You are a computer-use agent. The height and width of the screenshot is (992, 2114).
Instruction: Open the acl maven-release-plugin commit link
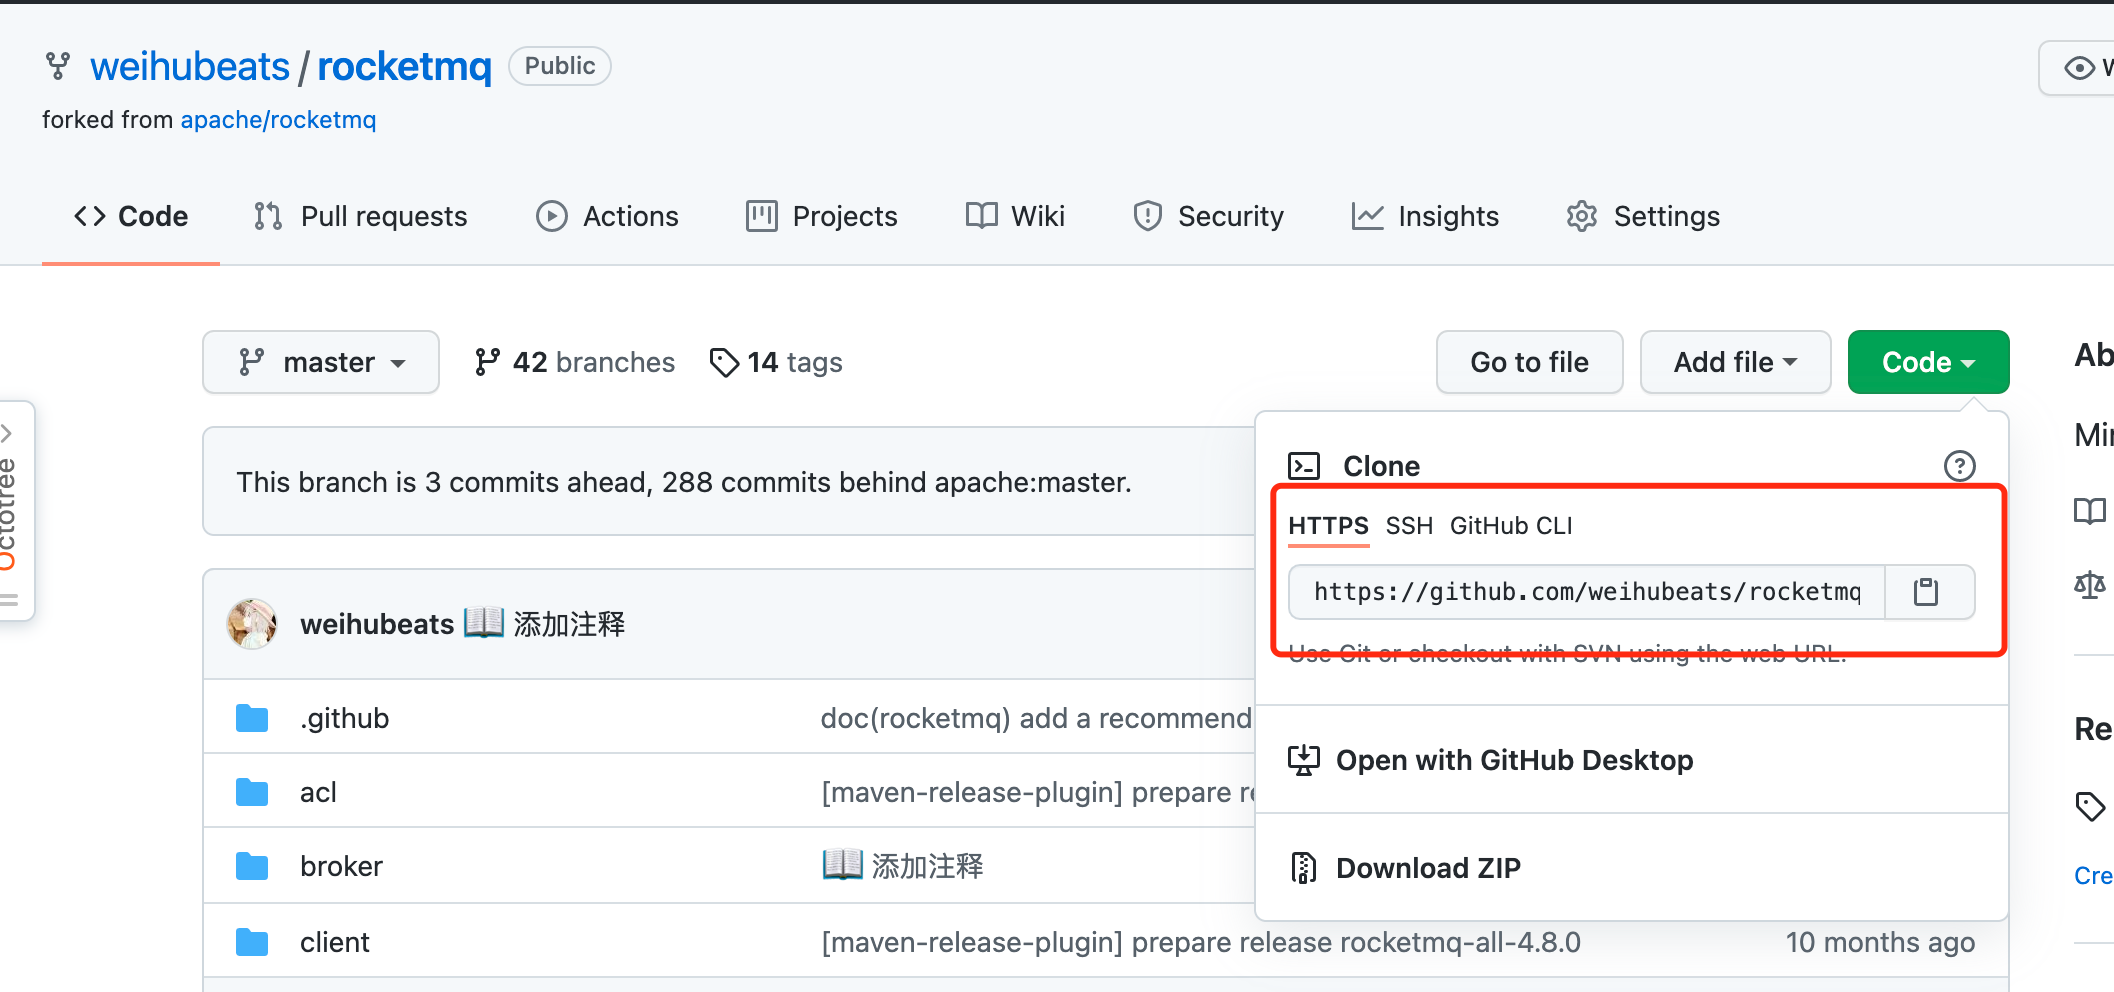tap(1038, 792)
